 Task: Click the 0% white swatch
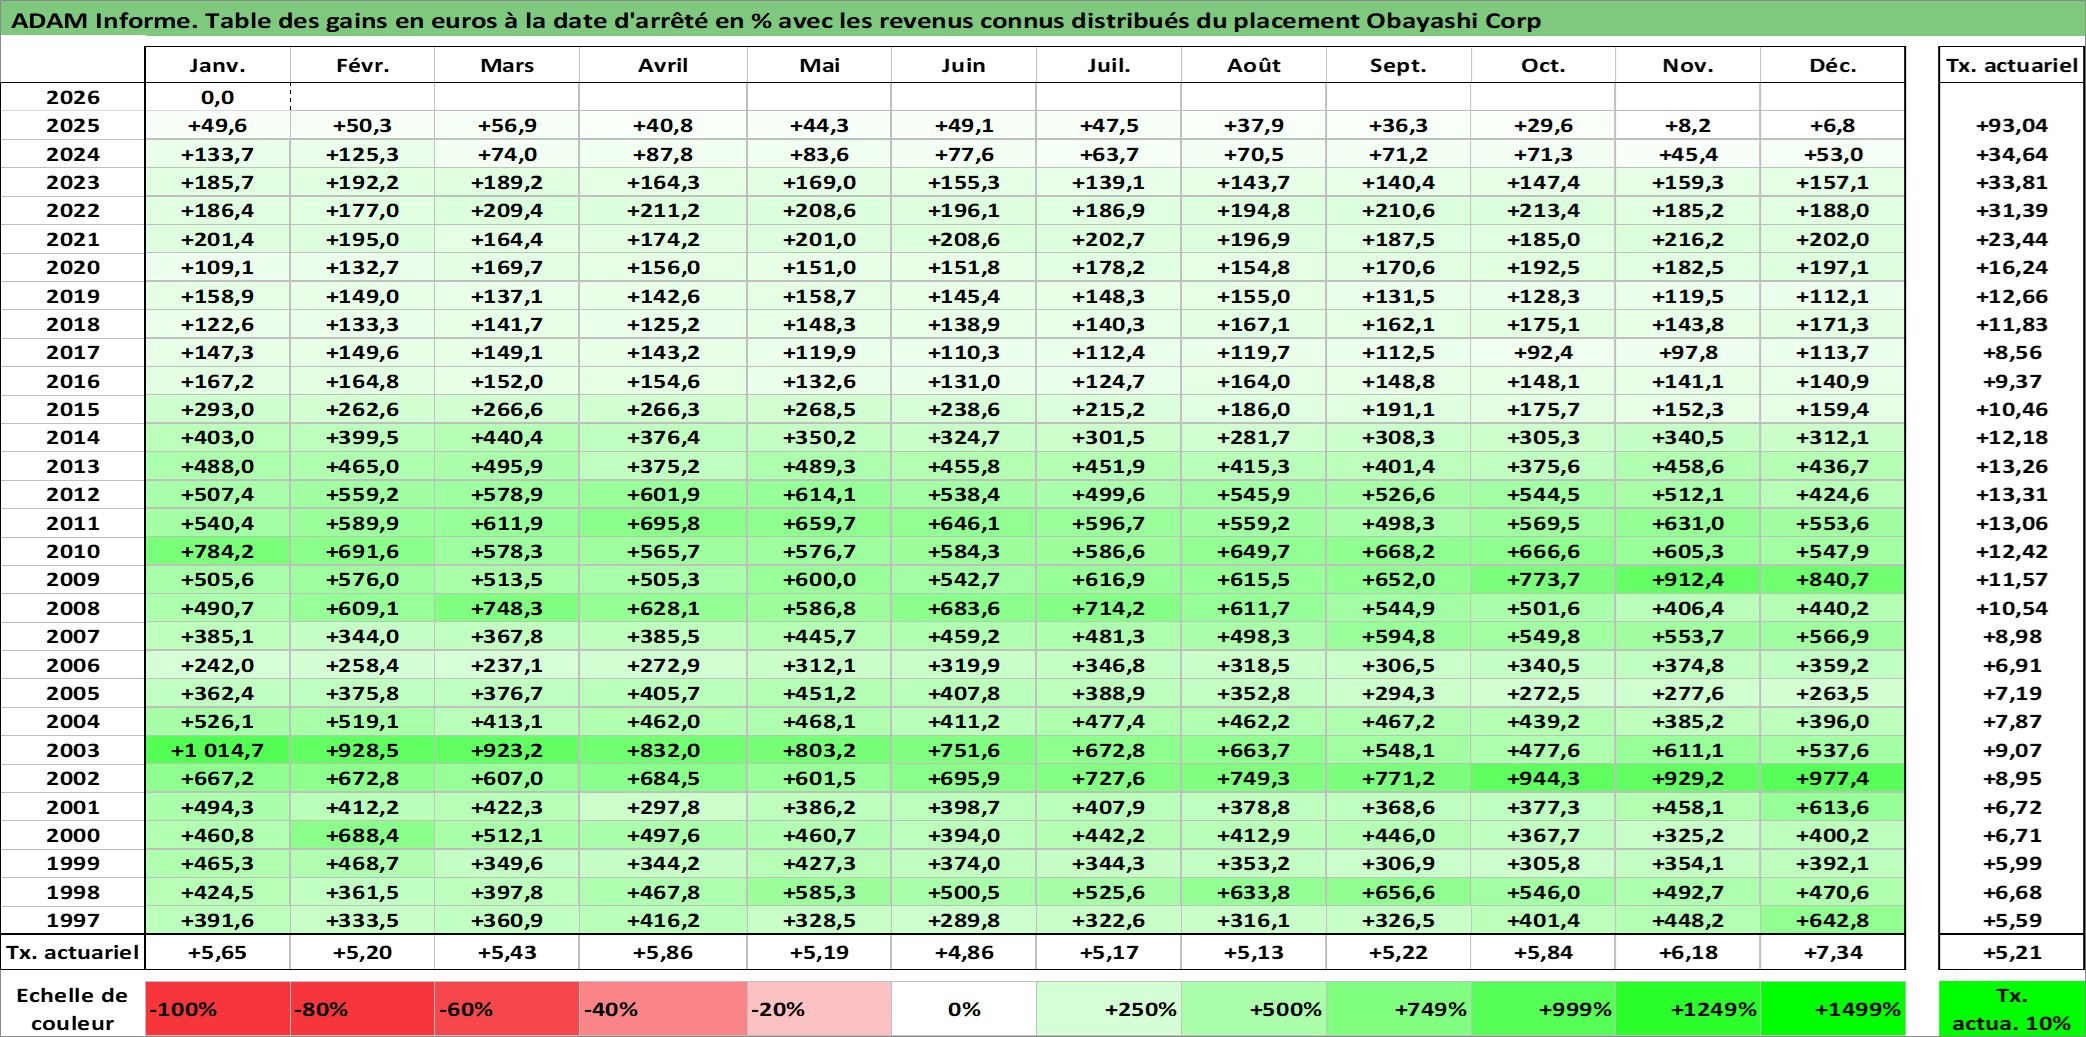coord(964,1009)
